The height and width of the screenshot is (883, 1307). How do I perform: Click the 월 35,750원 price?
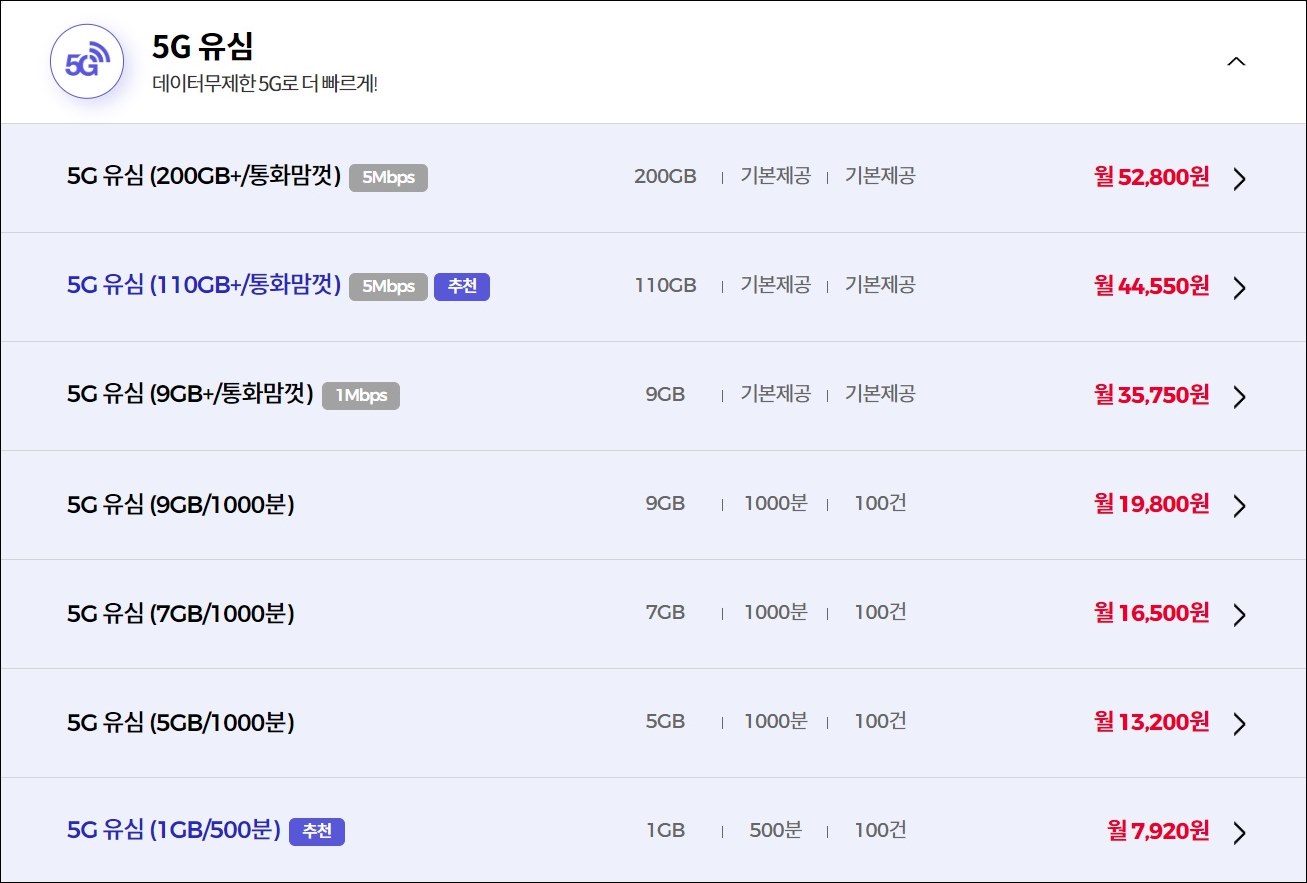[1152, 395]
